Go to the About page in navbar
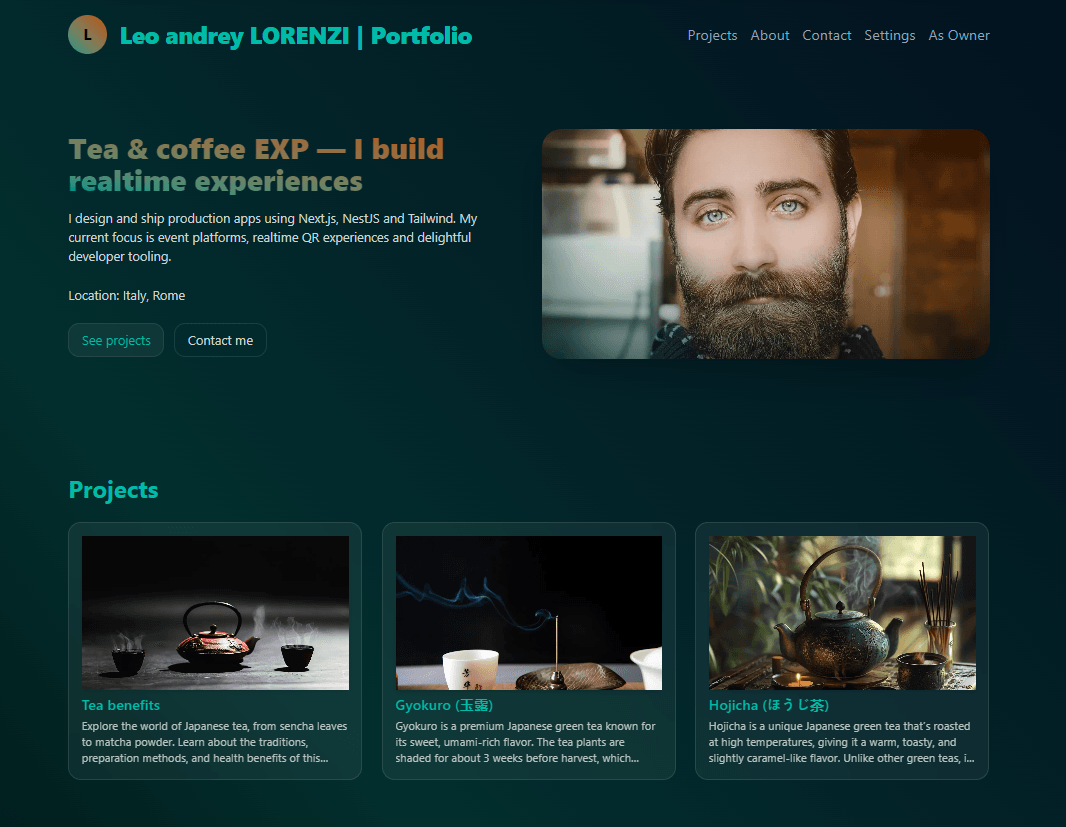 click(x=769, y=35)
